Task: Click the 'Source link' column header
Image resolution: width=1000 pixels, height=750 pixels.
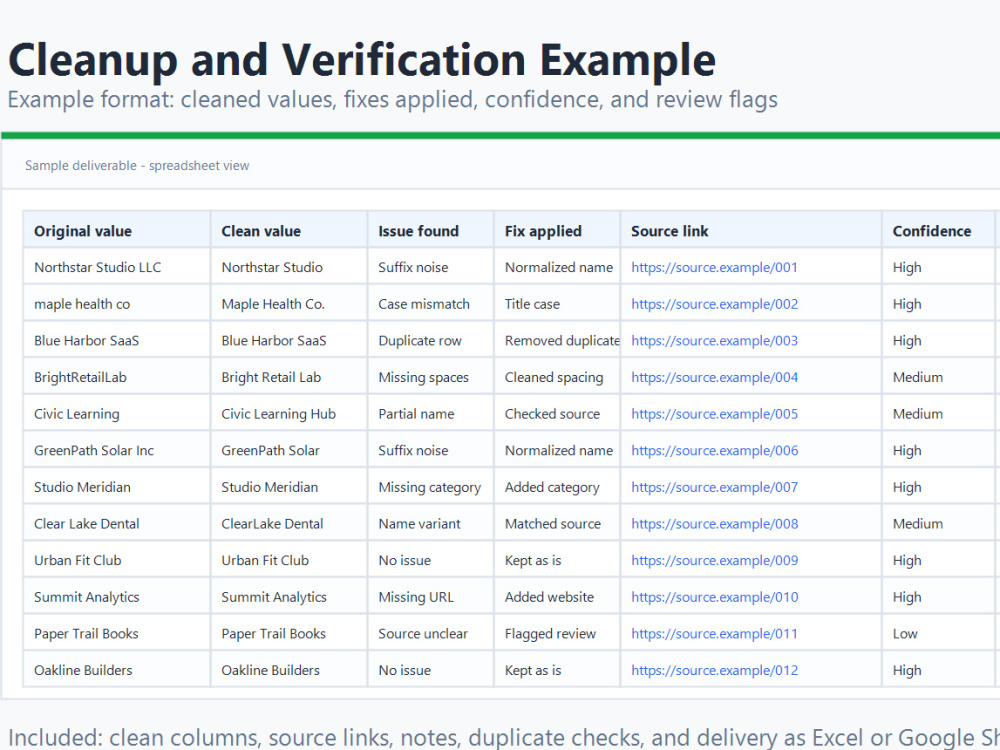Action: (x=751, y=230)
